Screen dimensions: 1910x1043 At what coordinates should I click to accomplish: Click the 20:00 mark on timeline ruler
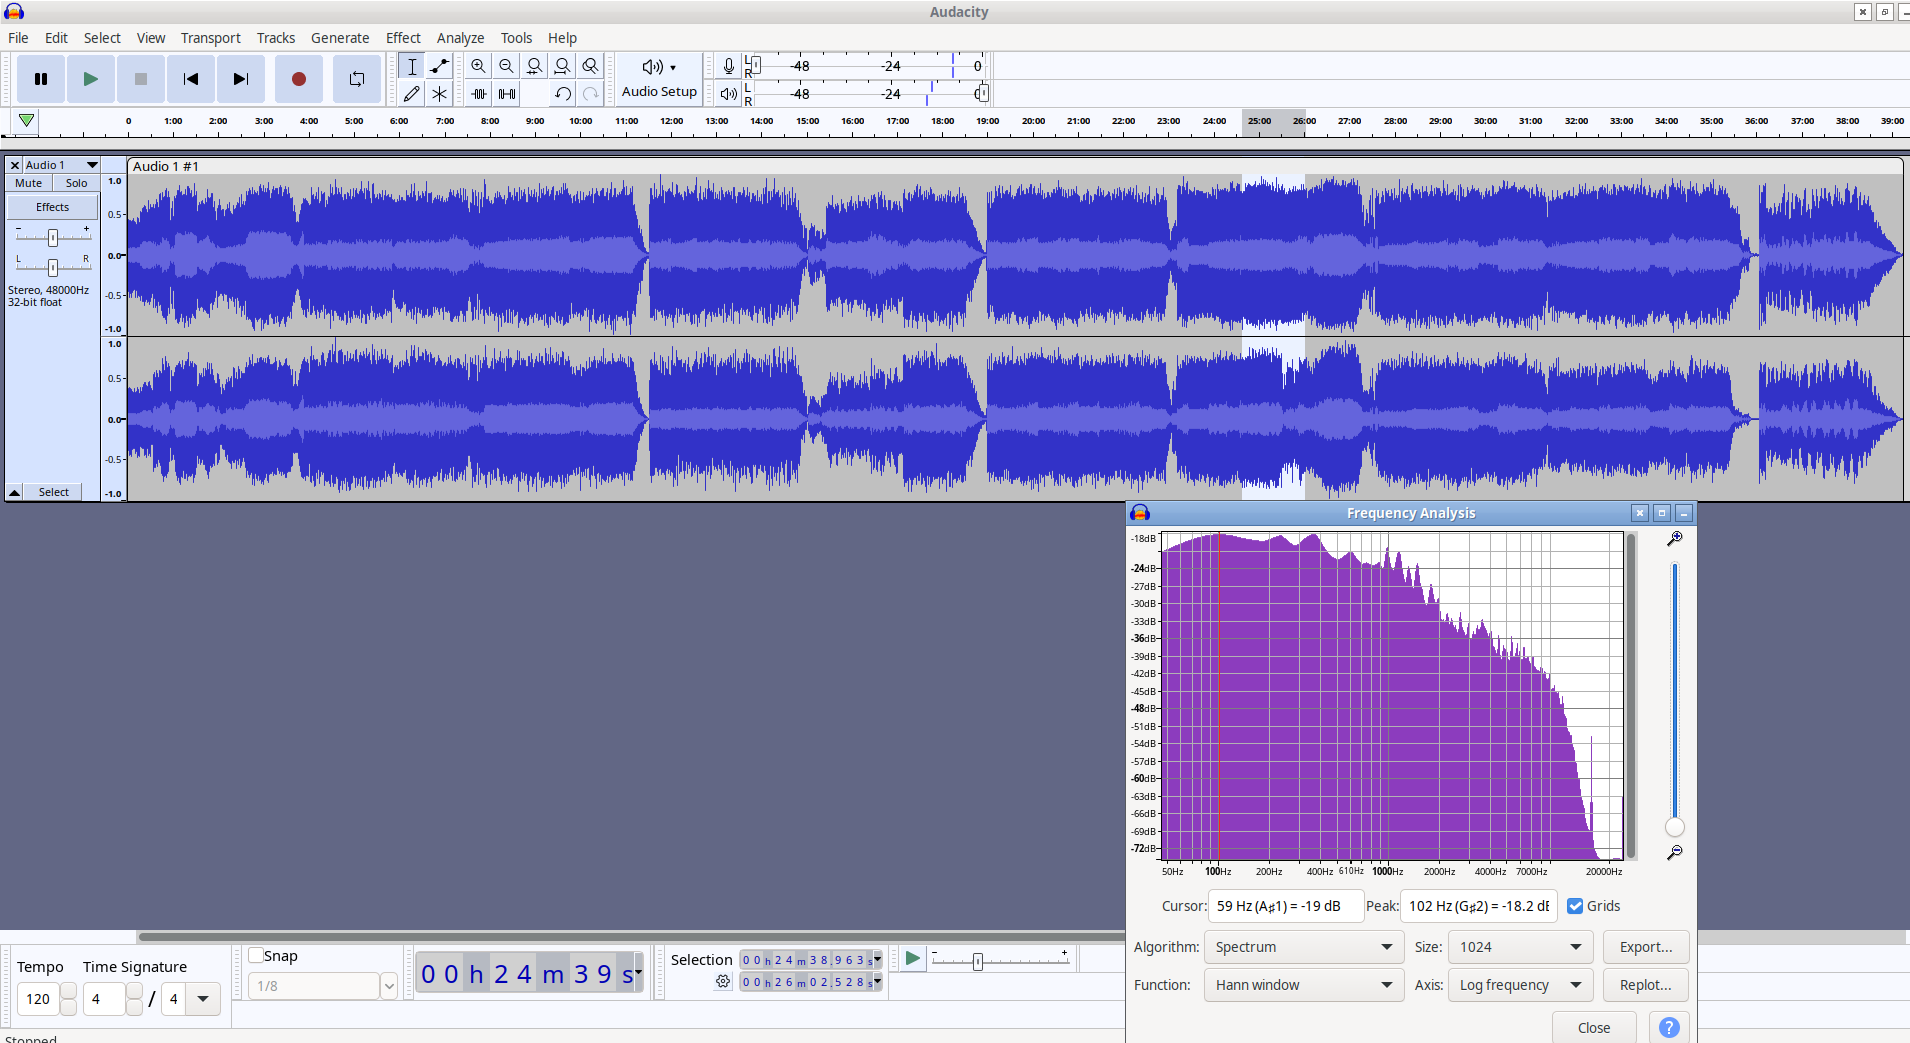point(1033,121)
